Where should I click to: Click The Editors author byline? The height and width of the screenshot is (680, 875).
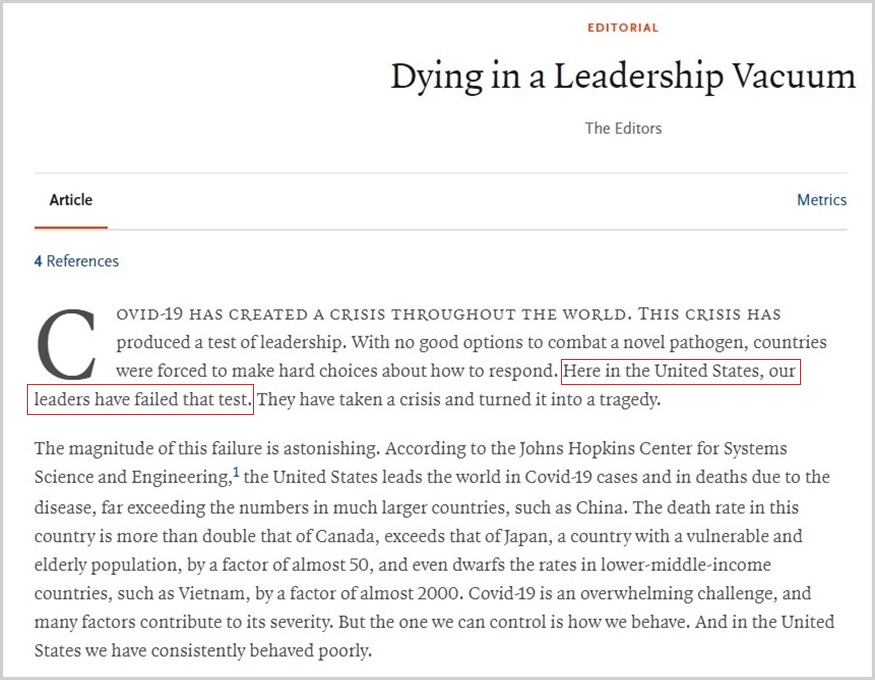pos(623,128)
